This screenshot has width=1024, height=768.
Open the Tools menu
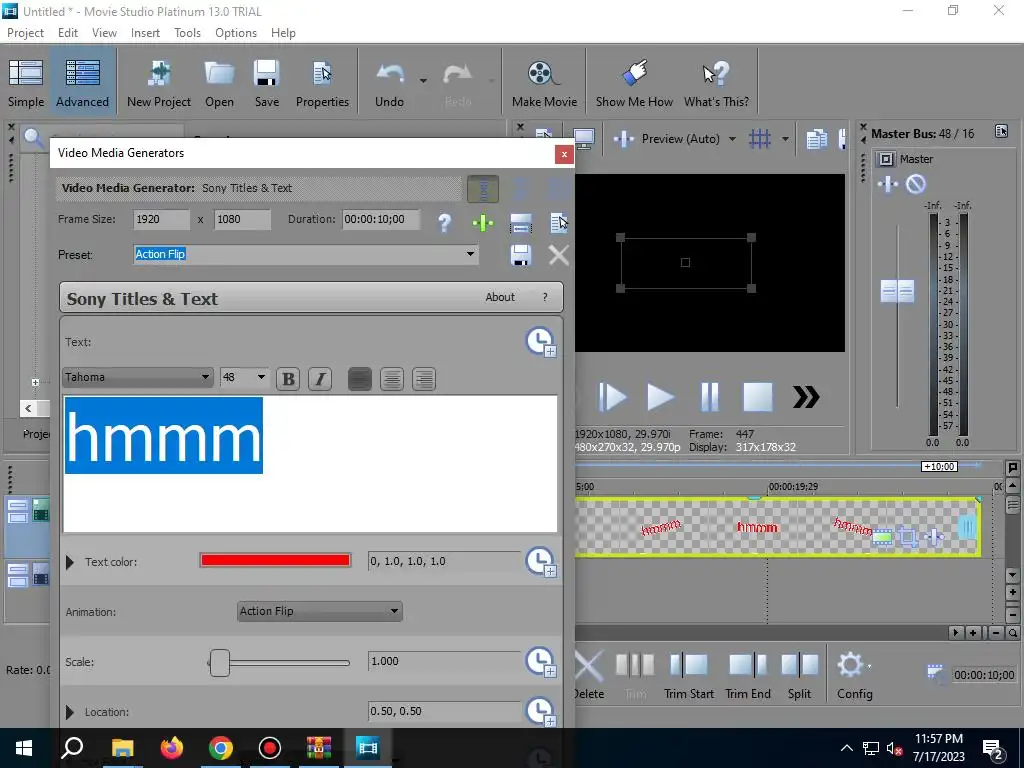click(x=187, y=33)
